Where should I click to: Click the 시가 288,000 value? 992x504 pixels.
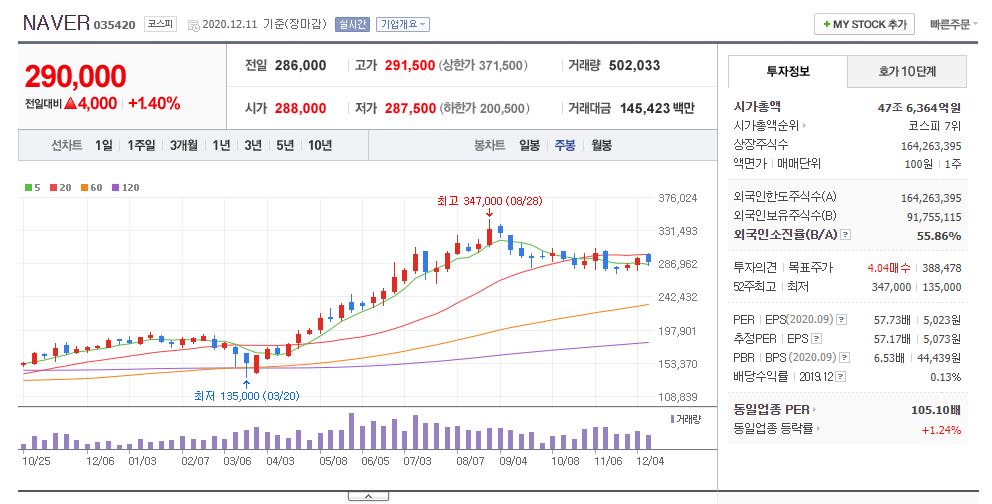(x=301, y=108)
